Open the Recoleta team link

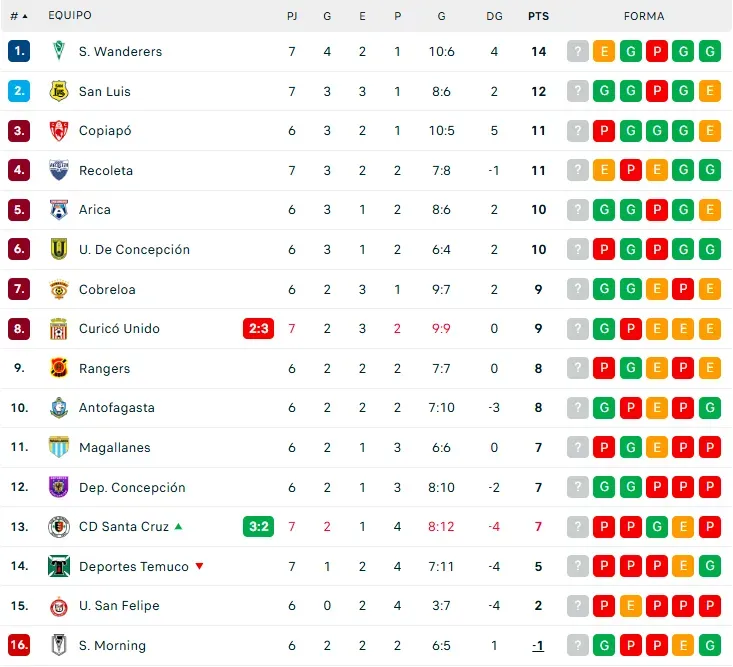coord(105,171)
